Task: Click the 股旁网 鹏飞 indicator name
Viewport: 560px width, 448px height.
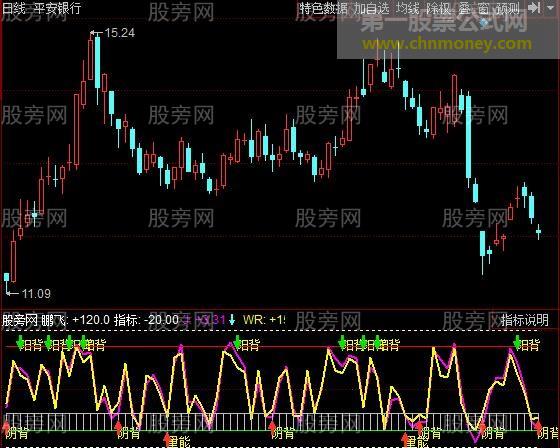Action: pos(34,320)
